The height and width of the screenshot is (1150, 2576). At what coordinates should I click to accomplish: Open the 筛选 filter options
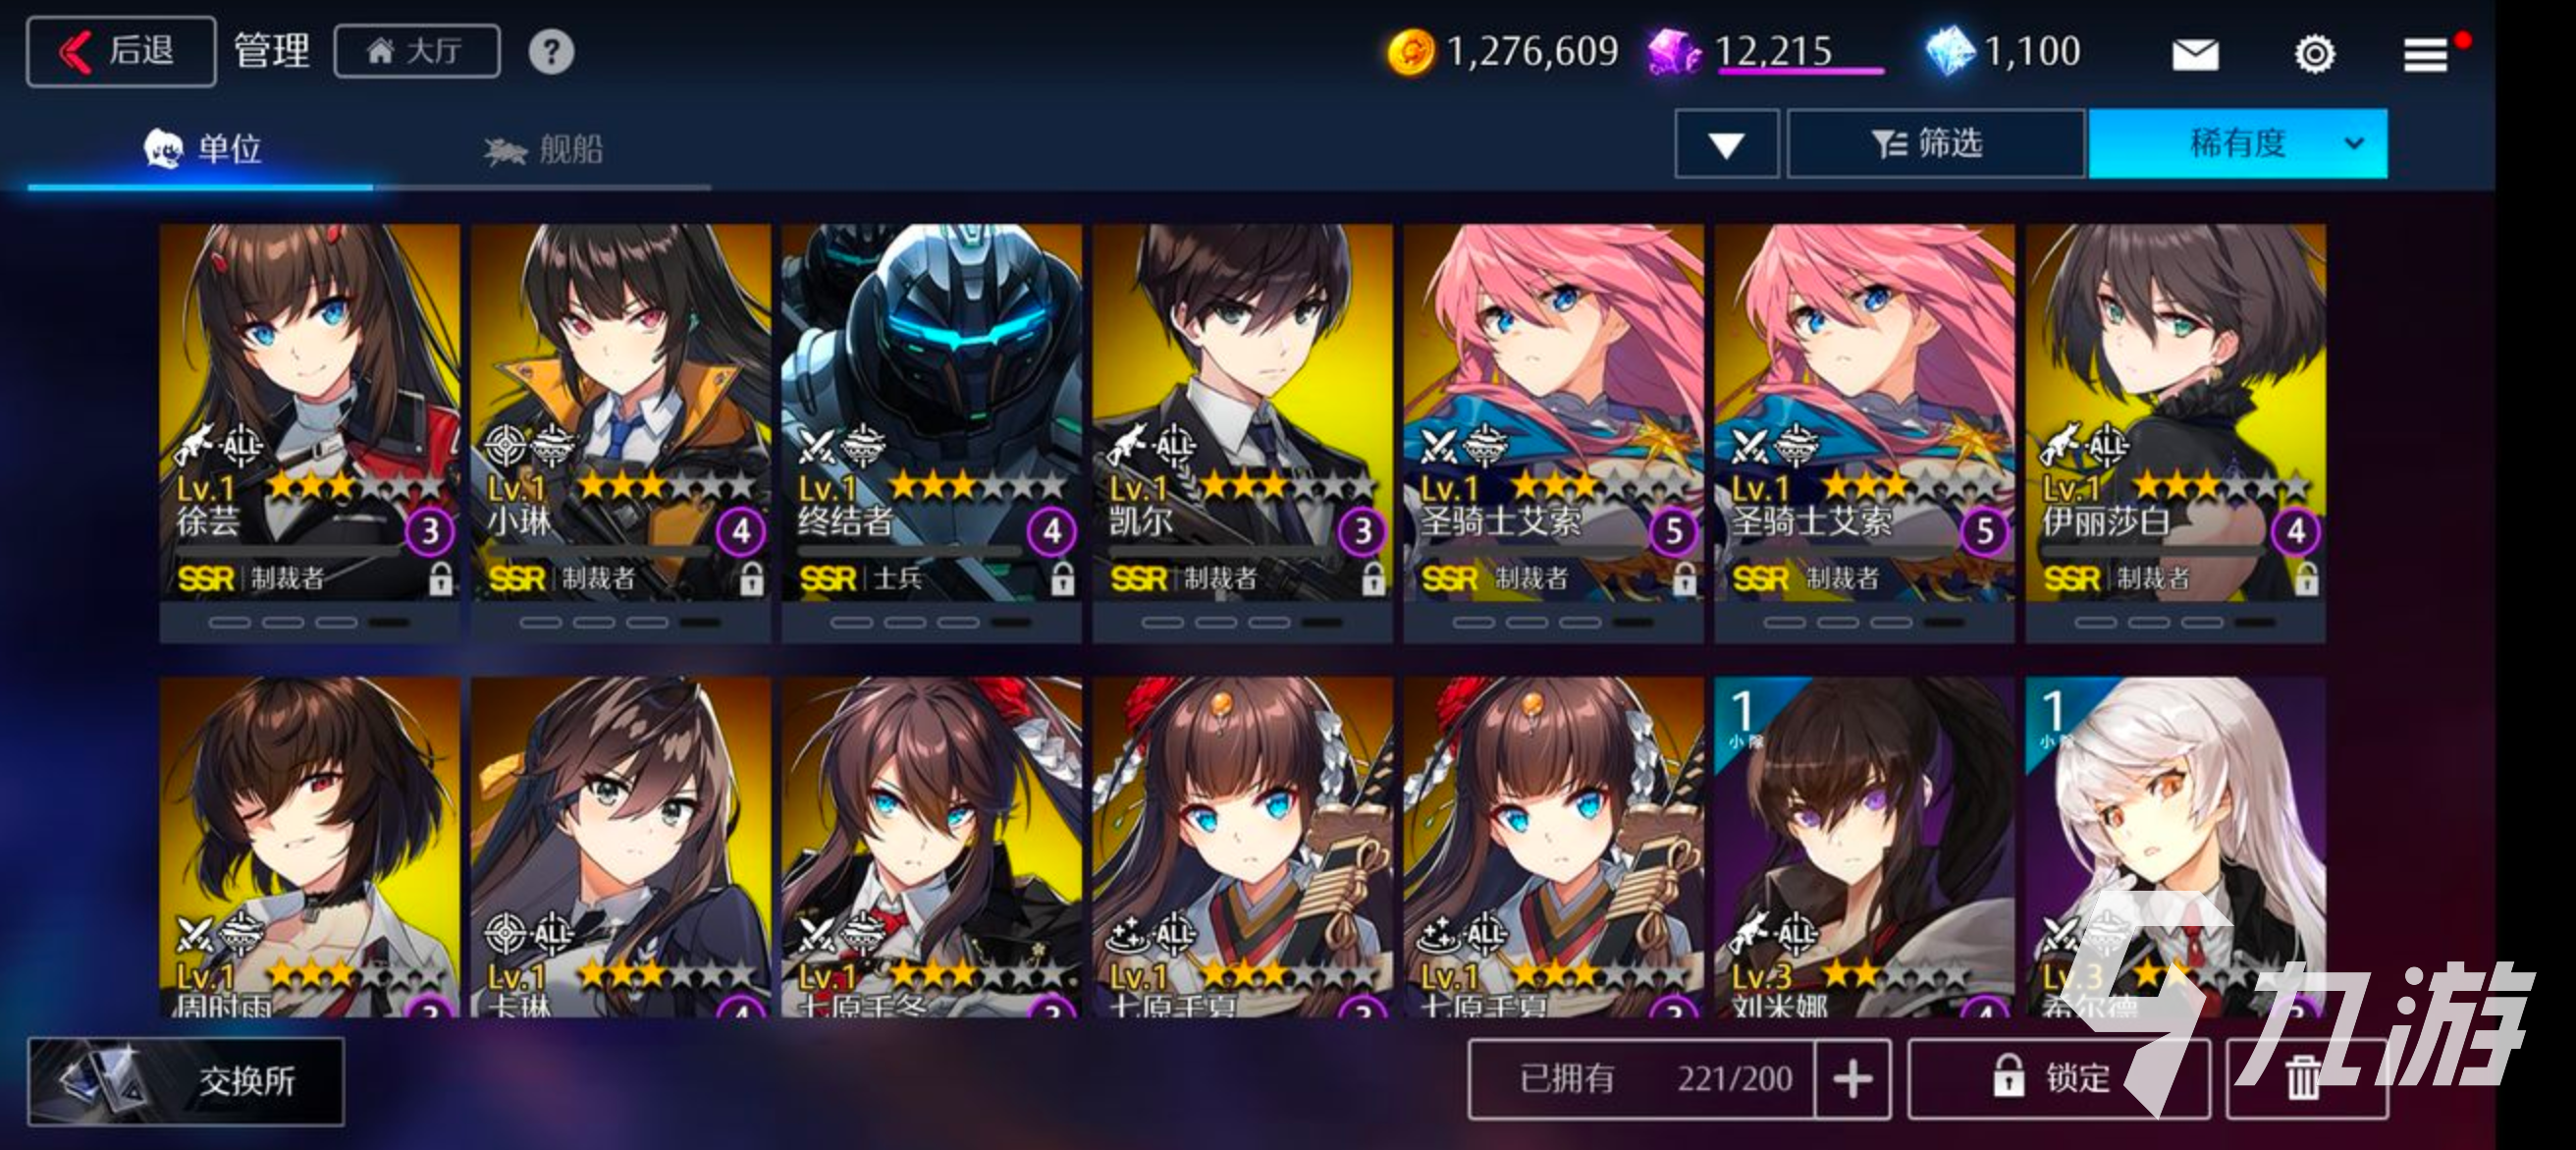(1935, 144)
